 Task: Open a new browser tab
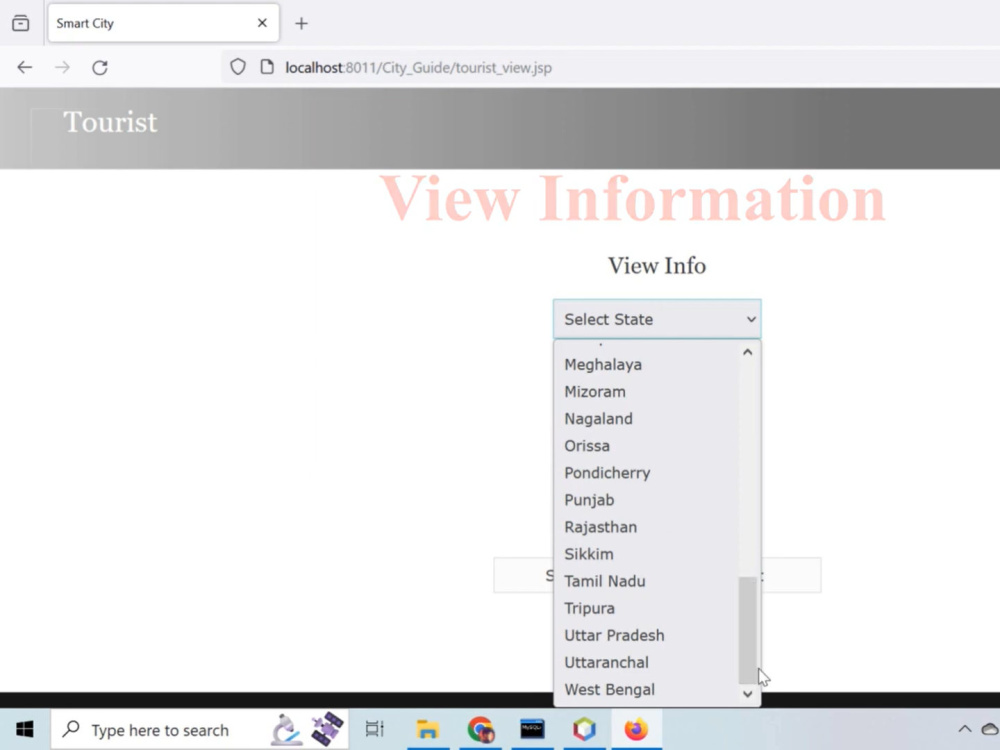(x=301, y=24)
